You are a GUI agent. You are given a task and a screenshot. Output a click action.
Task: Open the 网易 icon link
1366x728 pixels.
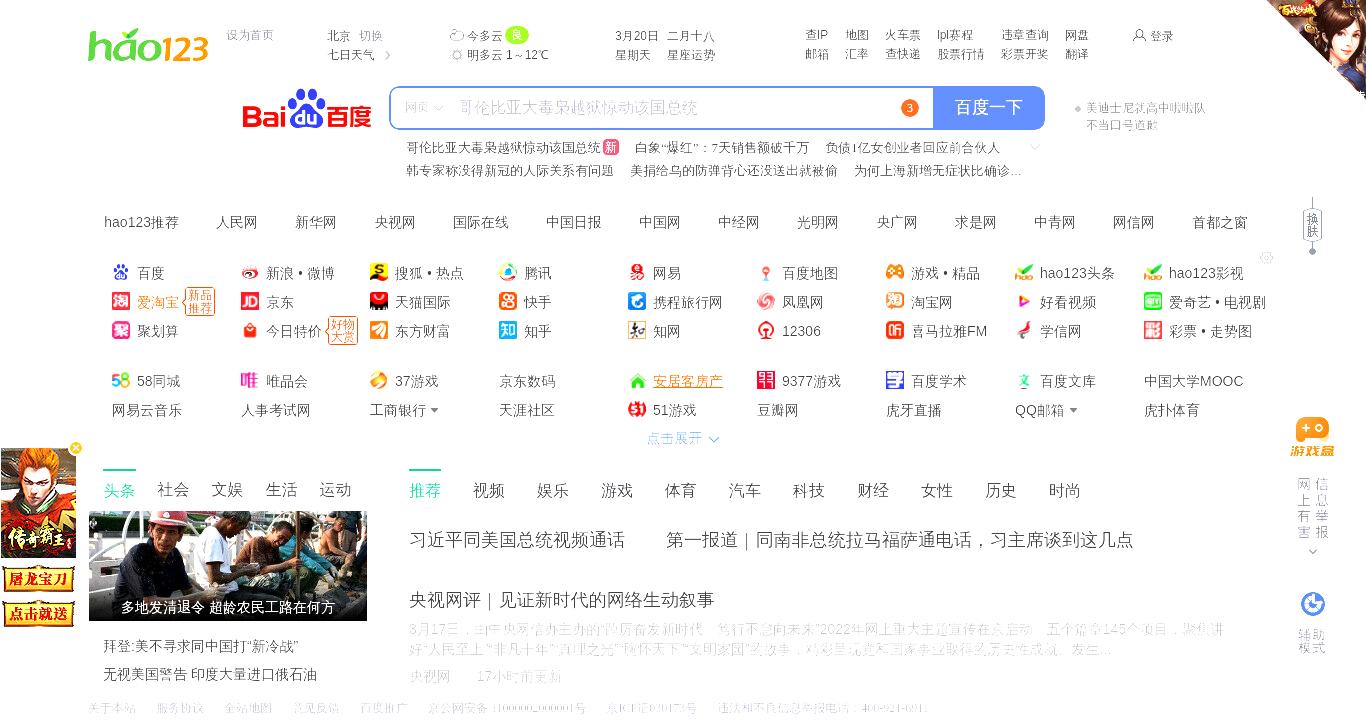point(637,273)
